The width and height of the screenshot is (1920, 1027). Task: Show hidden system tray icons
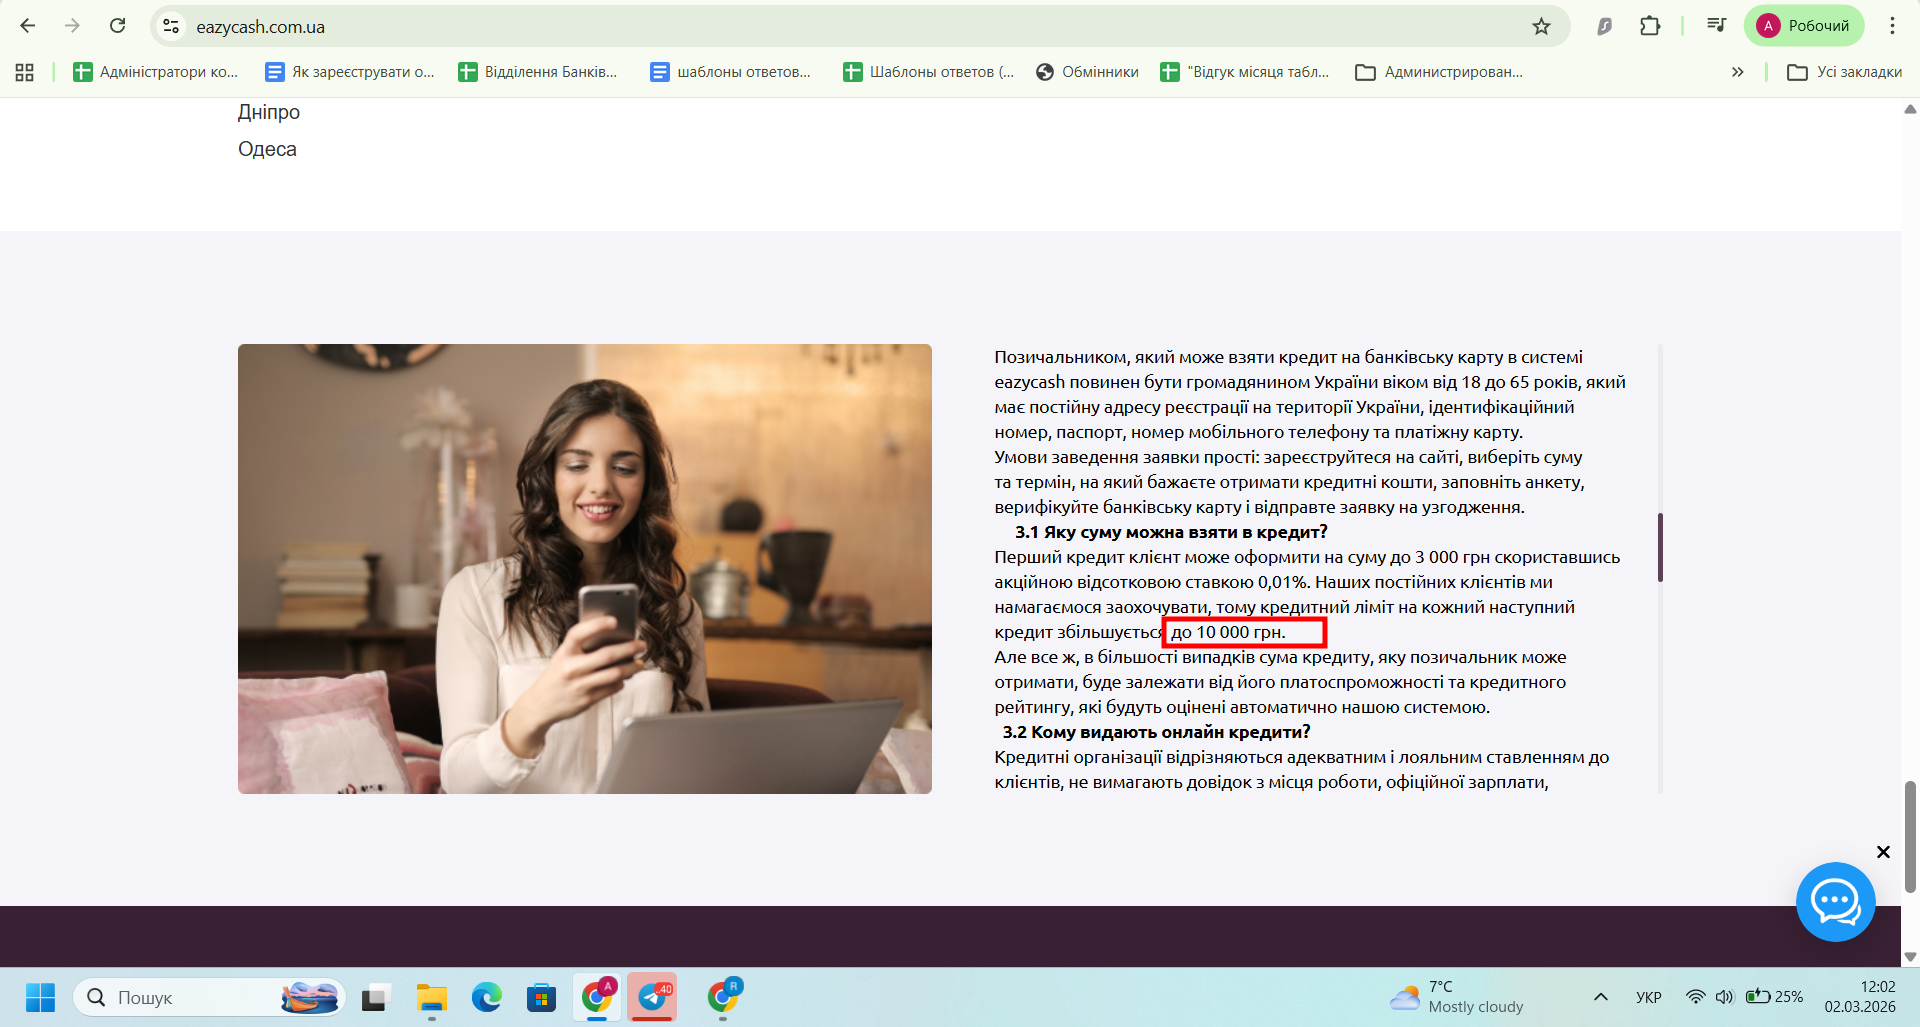(x=1600, y=997)
